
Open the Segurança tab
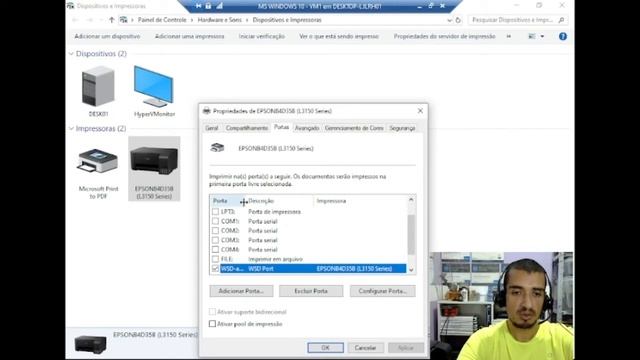click(x=402, y=128)
